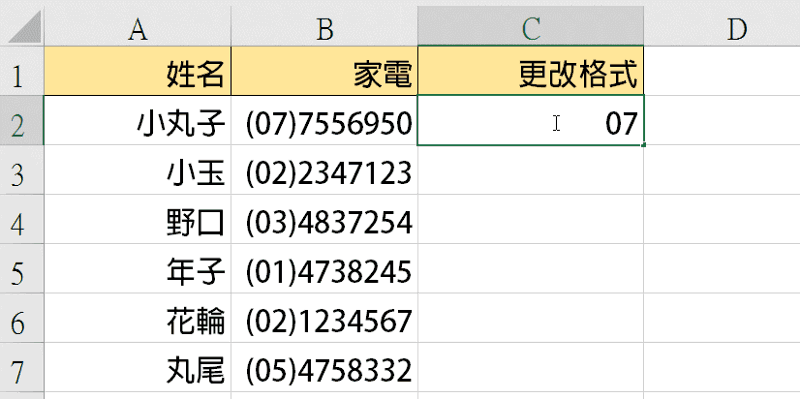Click the 家電 header cell

[324, 71]
